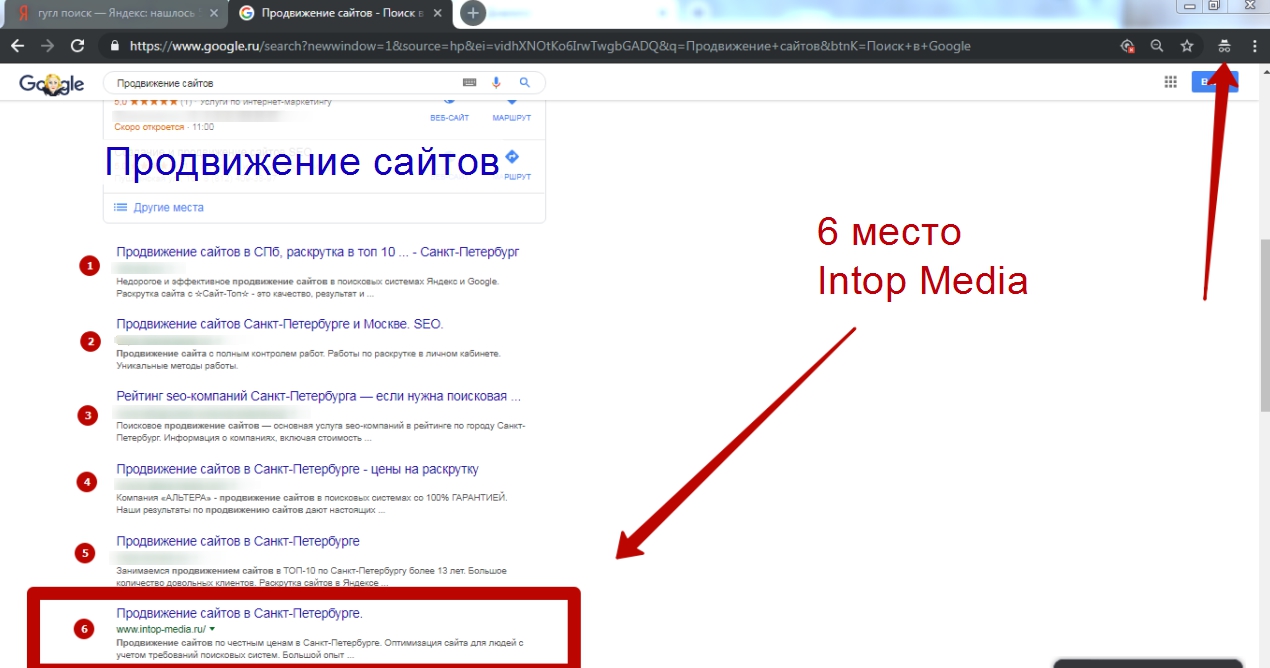Click the Google logo
The width and height of the screenshot is (1270, 668).
(51, 84)
